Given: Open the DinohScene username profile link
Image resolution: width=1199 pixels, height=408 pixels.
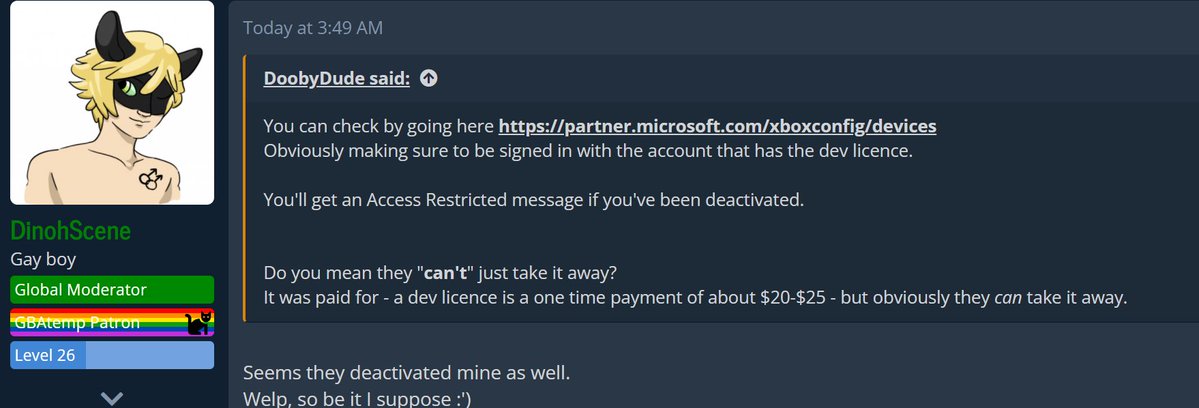Looking at the screenshot, I should tap(70, 230).
